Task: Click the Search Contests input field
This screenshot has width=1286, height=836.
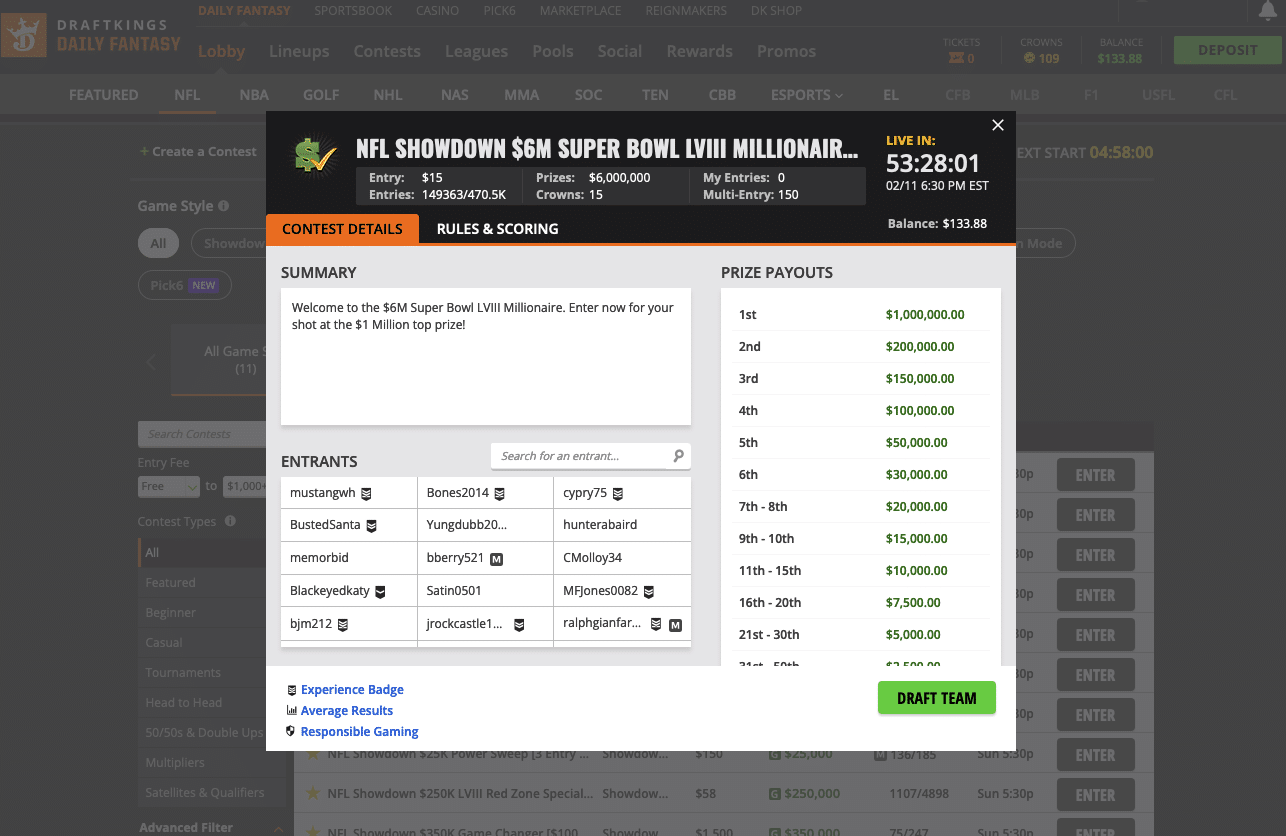Action: (x=202, y=434)
